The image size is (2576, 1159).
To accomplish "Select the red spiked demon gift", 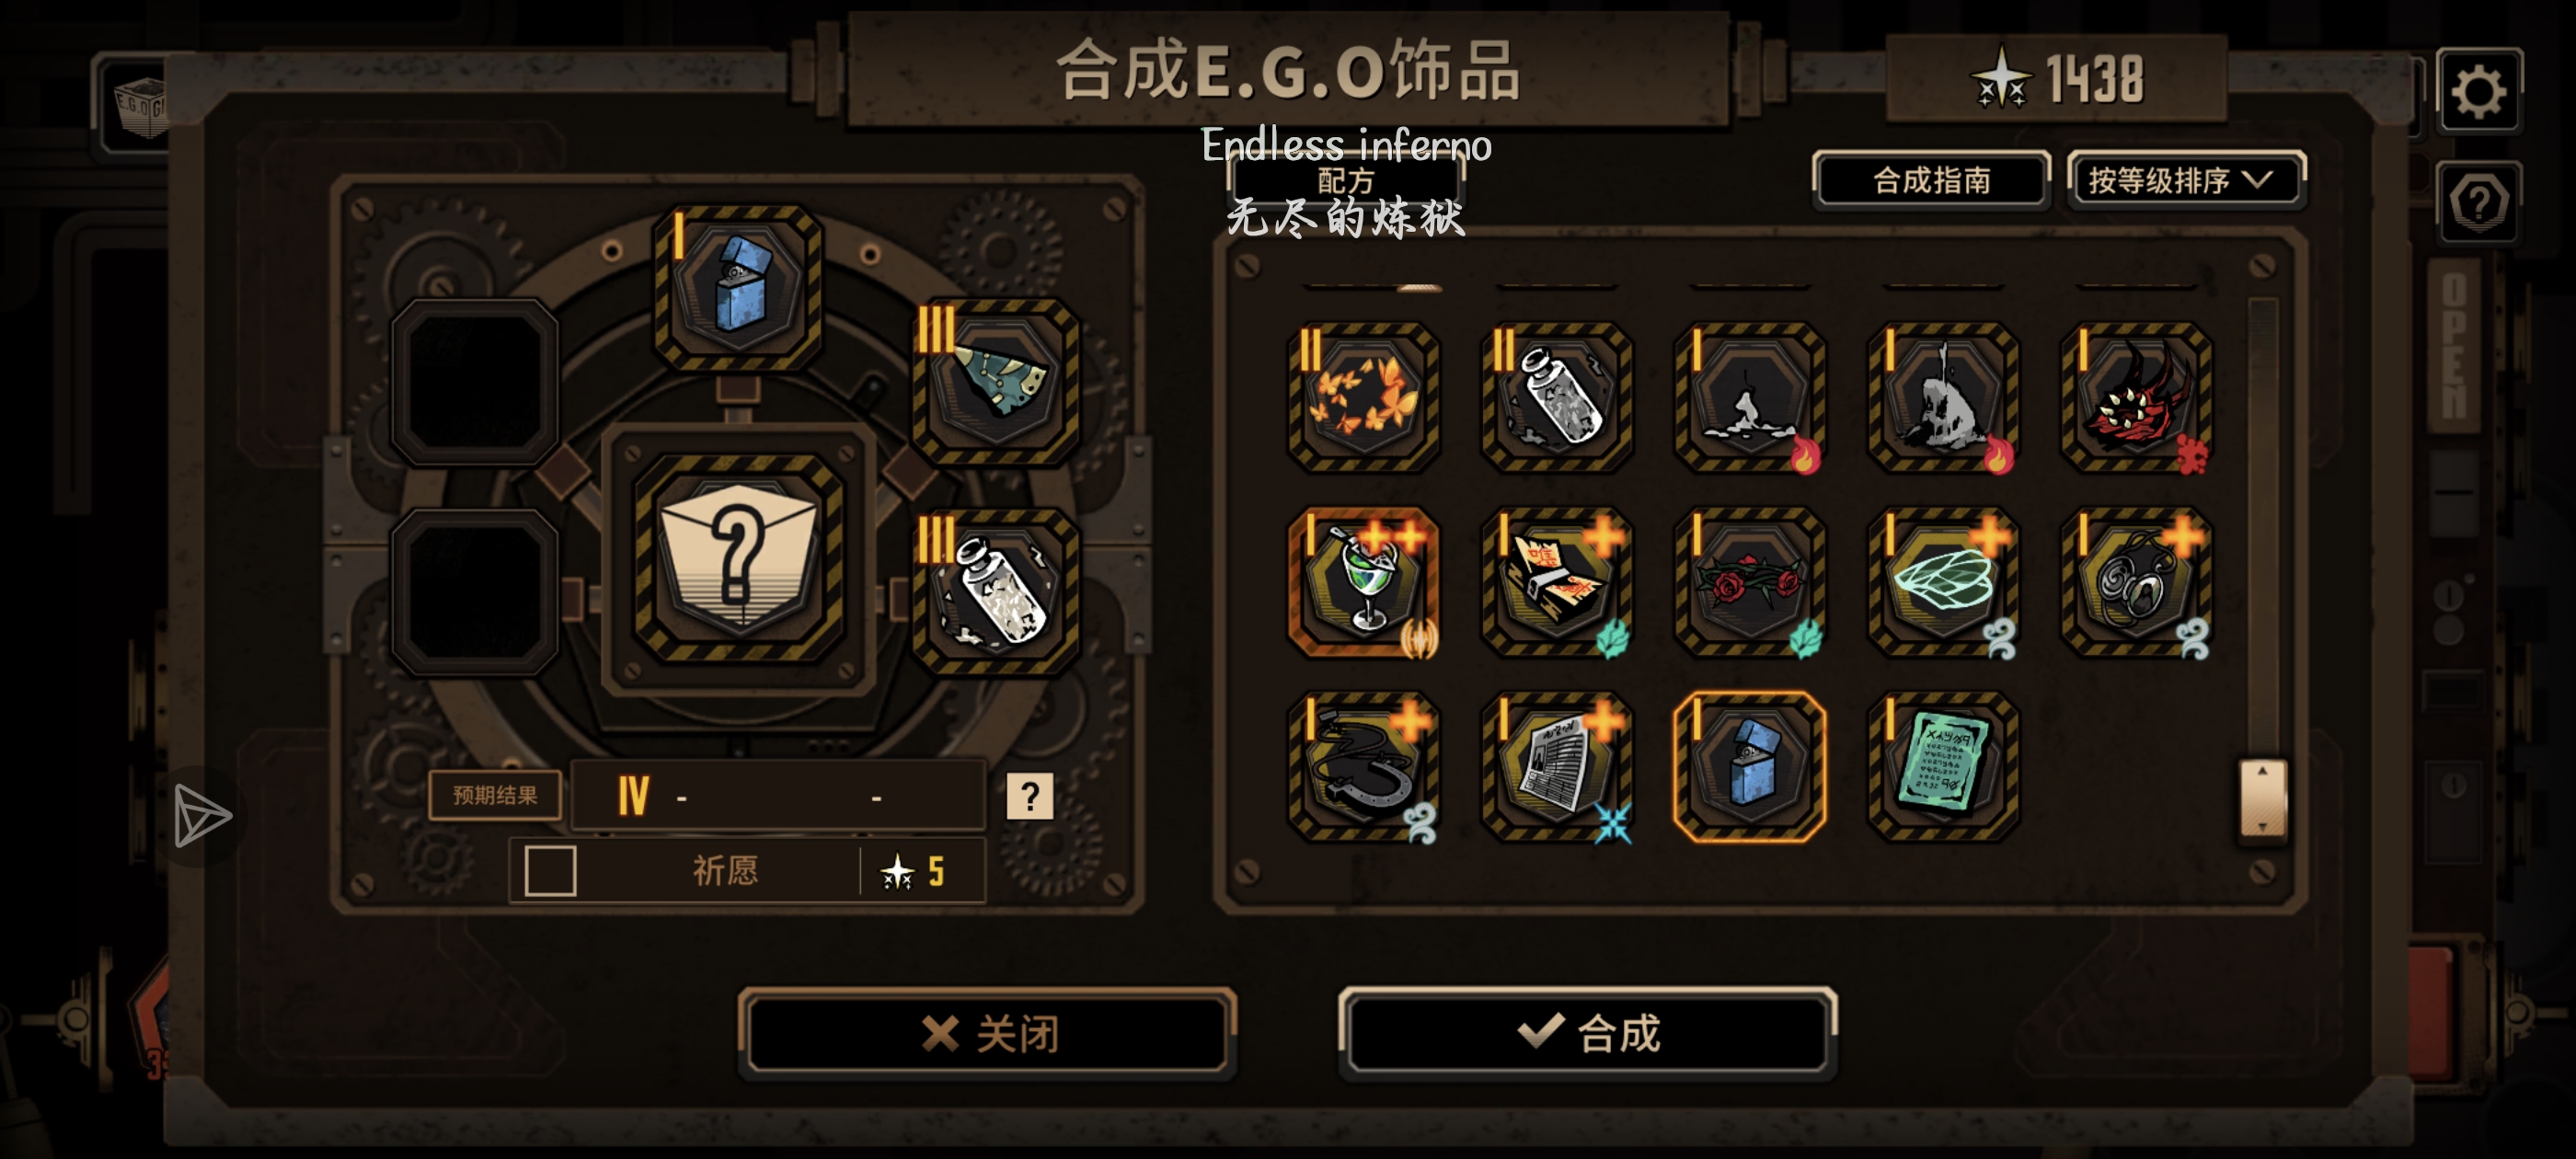I will (2136, 397).
